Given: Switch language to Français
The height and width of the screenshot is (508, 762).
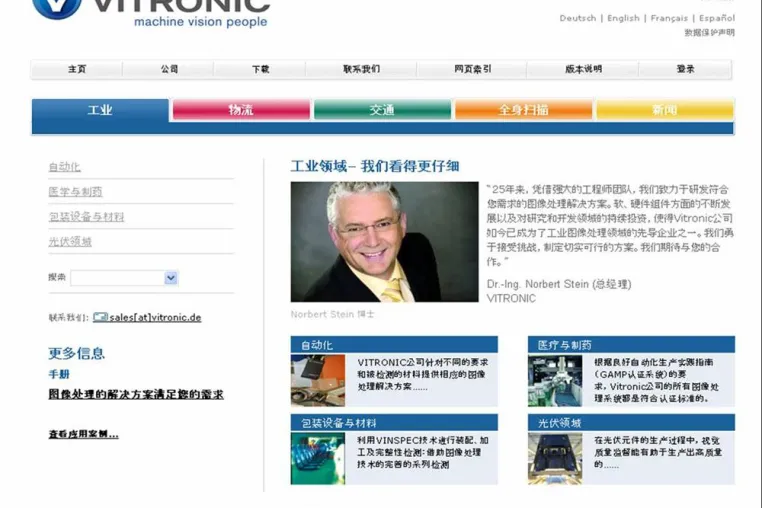Looking at the screenshot, I should click(669, 18).
